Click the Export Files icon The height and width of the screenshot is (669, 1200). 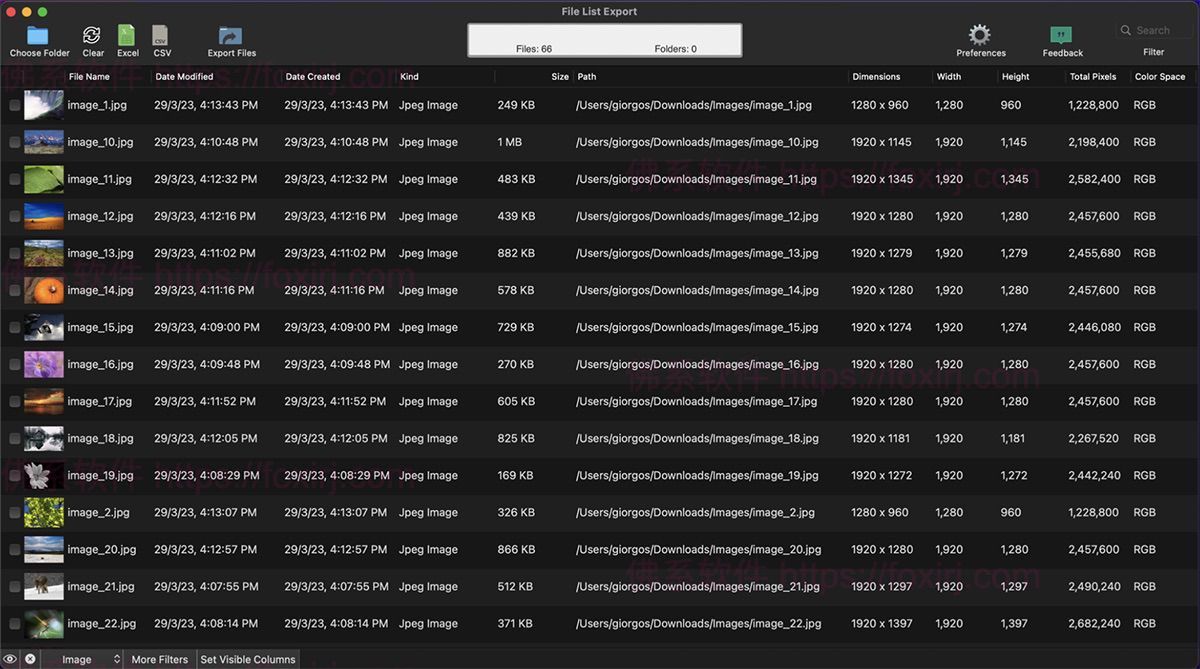(x=231, y=37)
